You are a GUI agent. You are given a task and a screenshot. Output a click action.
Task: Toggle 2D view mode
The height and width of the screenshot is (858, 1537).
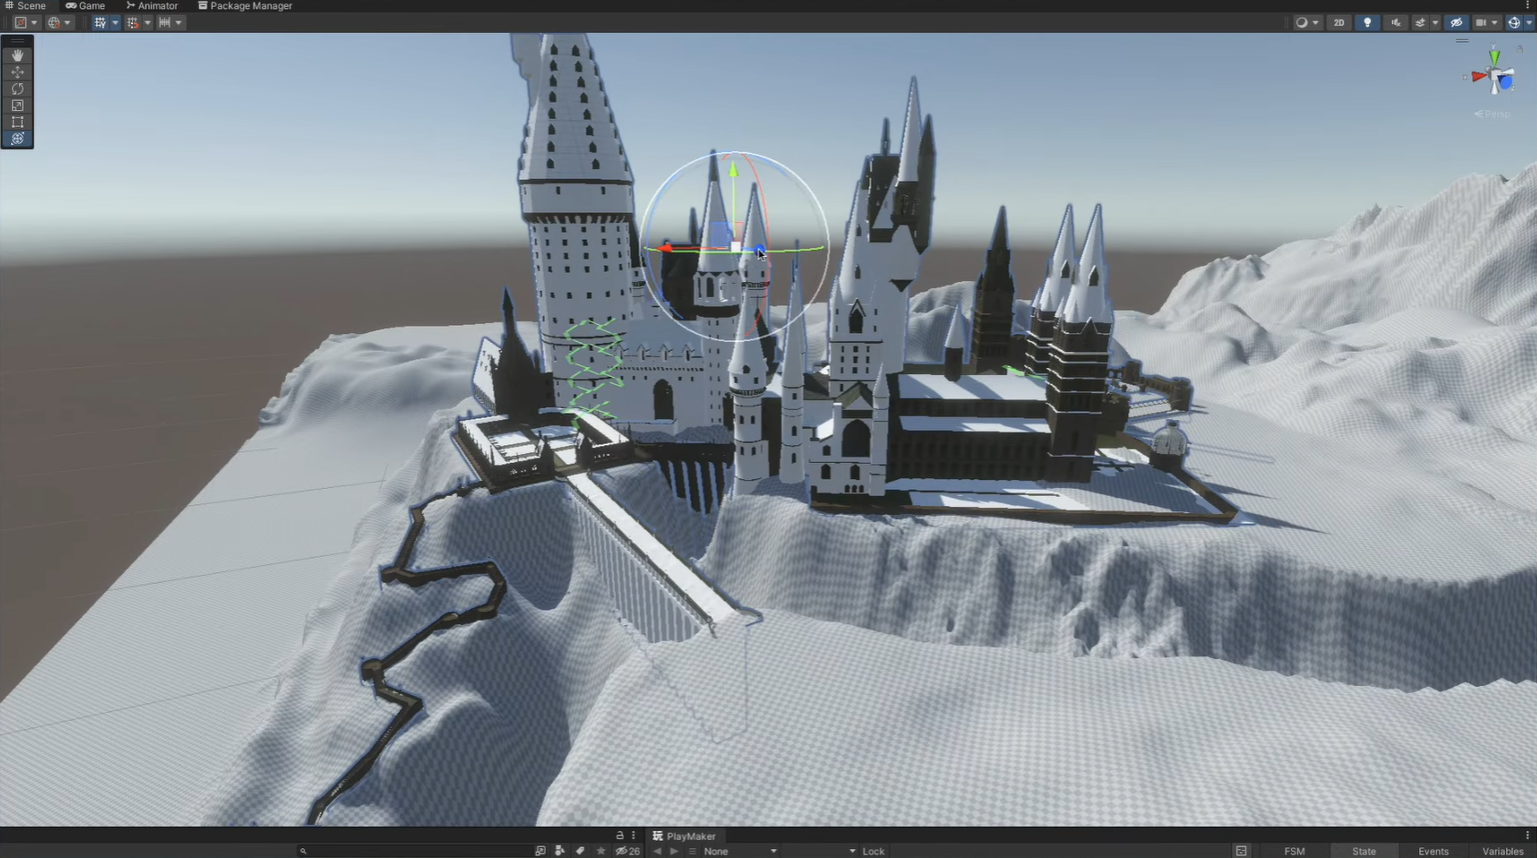1339,23
